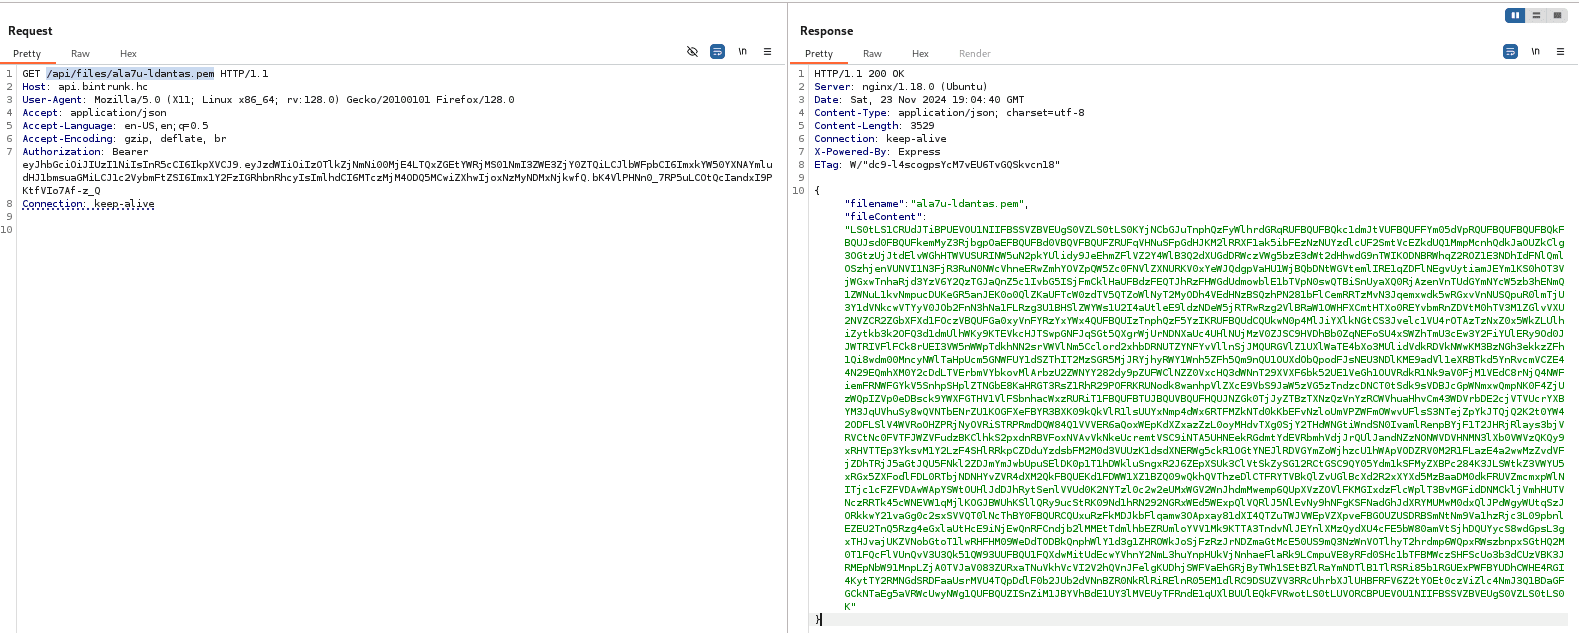Switch to Request Hex tab
The height and width of the screenshot is (633, 1579).
pyautogui.click(x=128, y=54)
